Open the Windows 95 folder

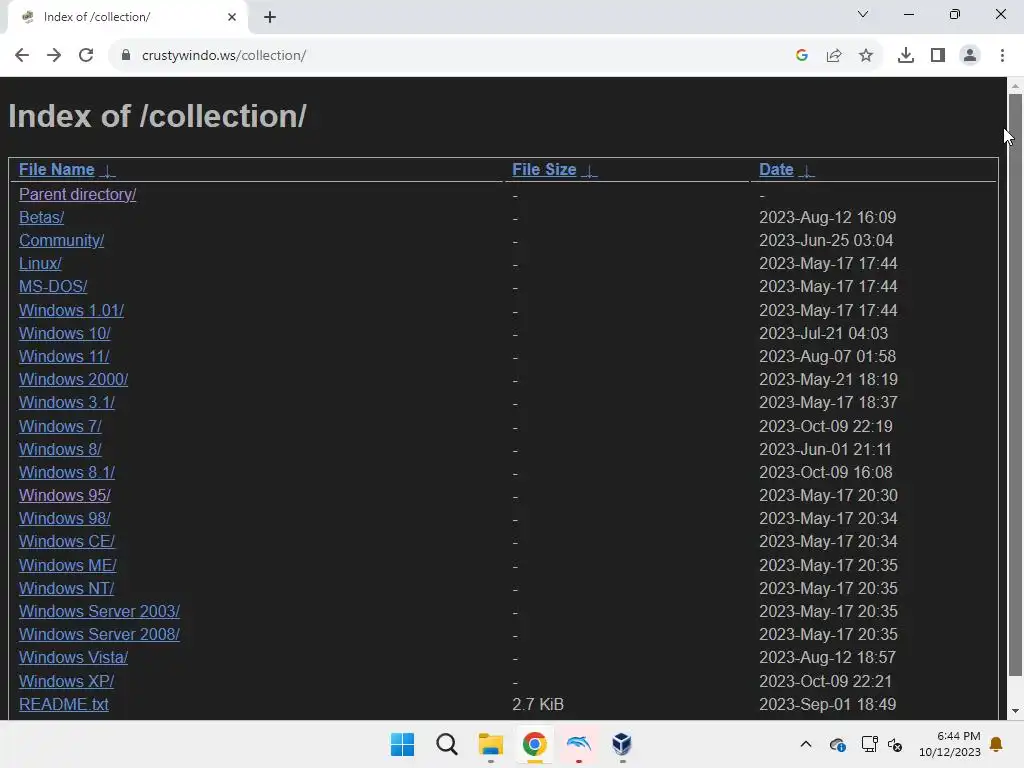(65, 496)
